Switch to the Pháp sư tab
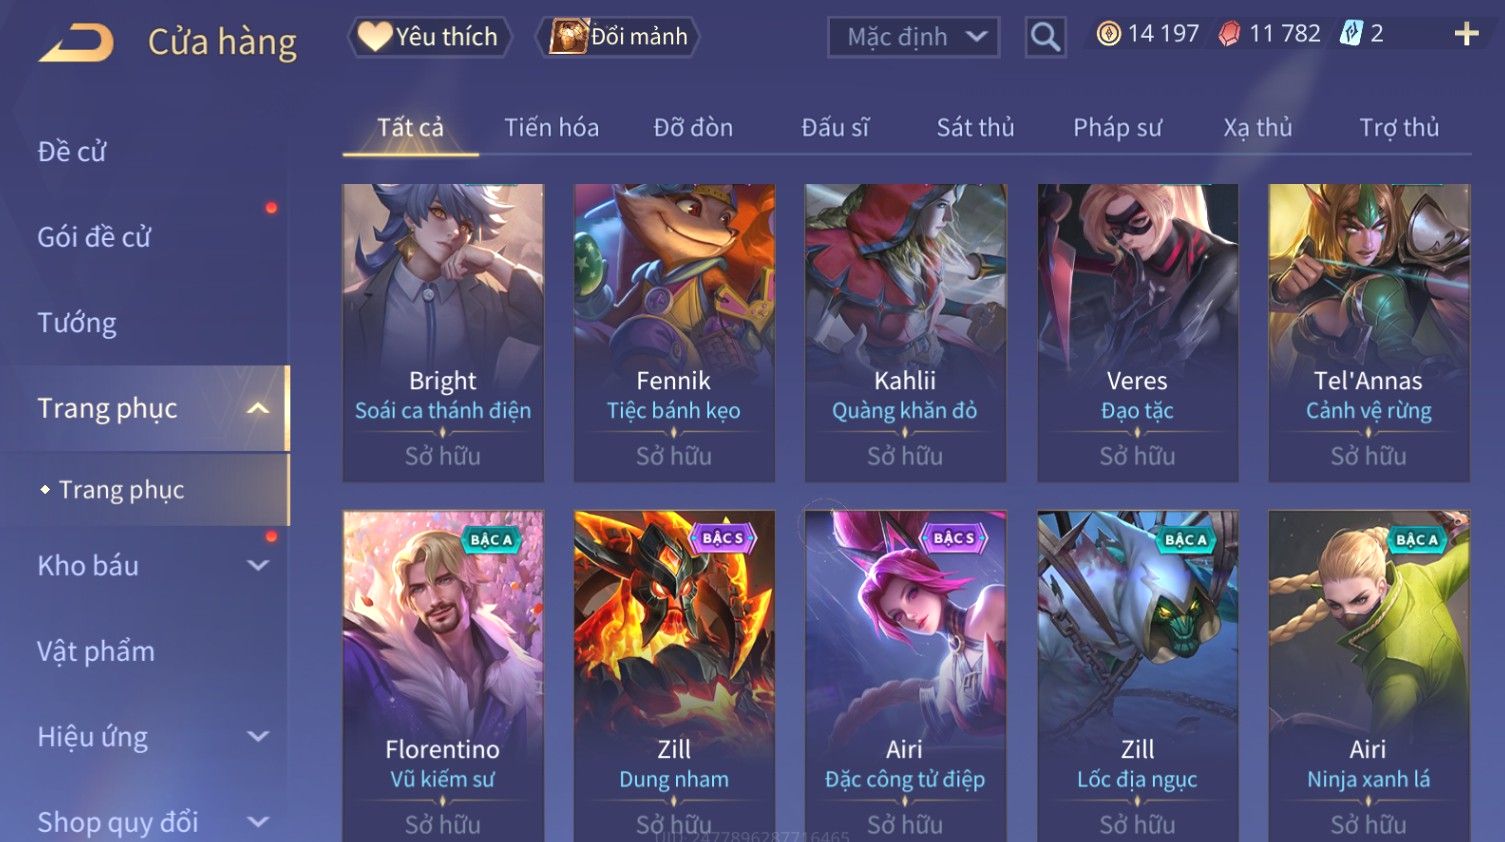1505x842 pixels. tap(1117, 128)
